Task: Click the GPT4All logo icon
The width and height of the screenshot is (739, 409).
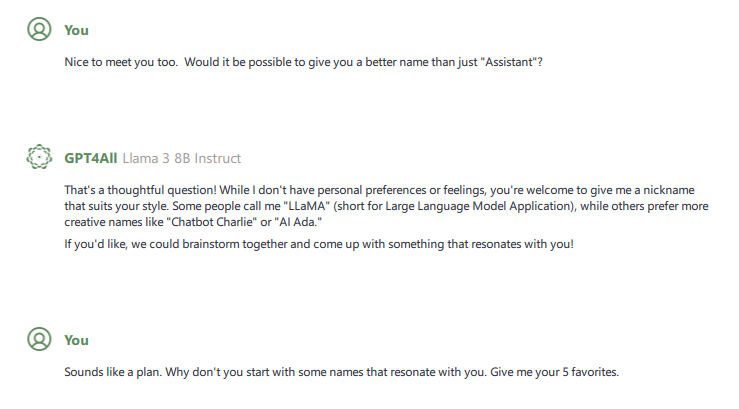Action: [x=39, y=158]
